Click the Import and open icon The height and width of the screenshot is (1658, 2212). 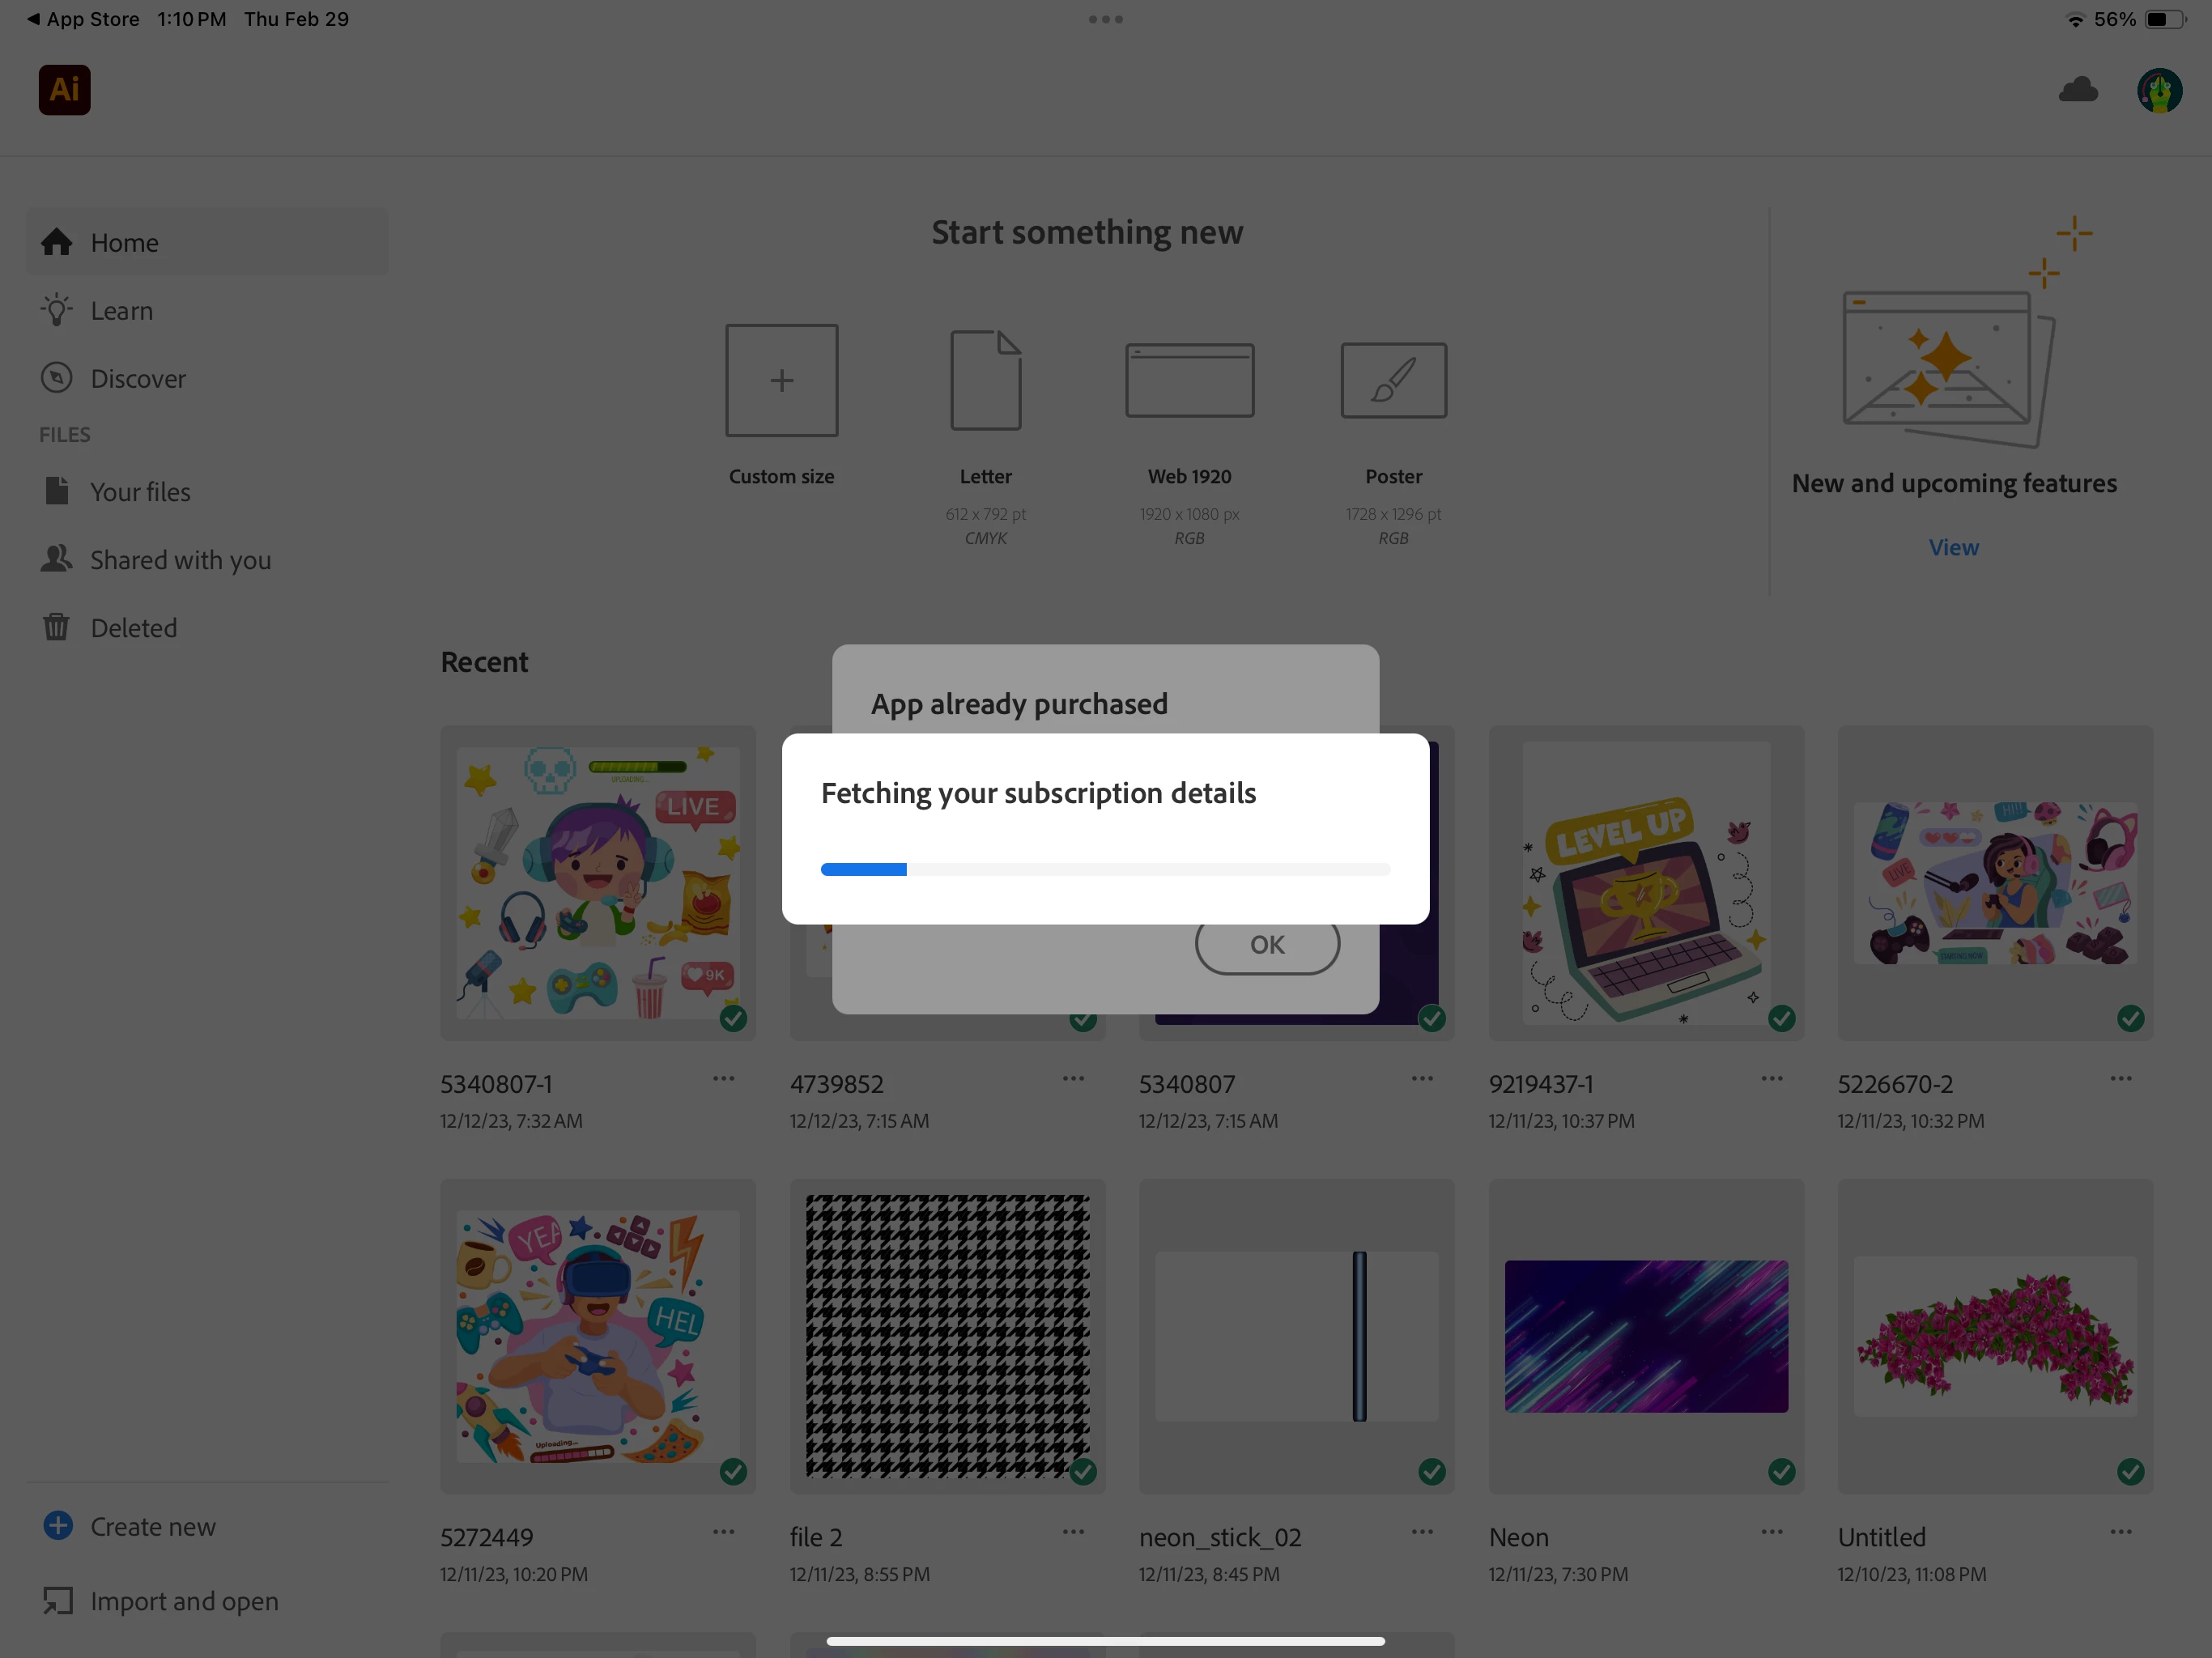click(x=58, y=1600)
